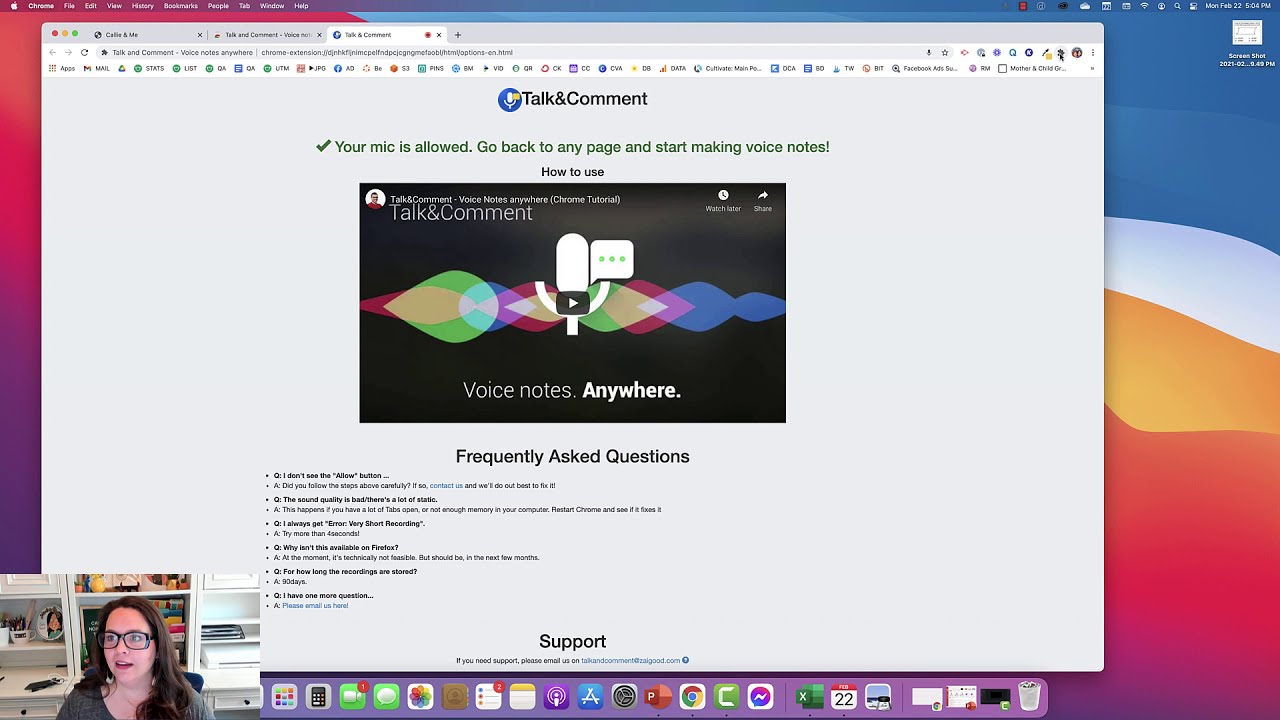The image size is (1280, 720).
Task: Click the color picker extension icon
Action: click(1045, 53)
